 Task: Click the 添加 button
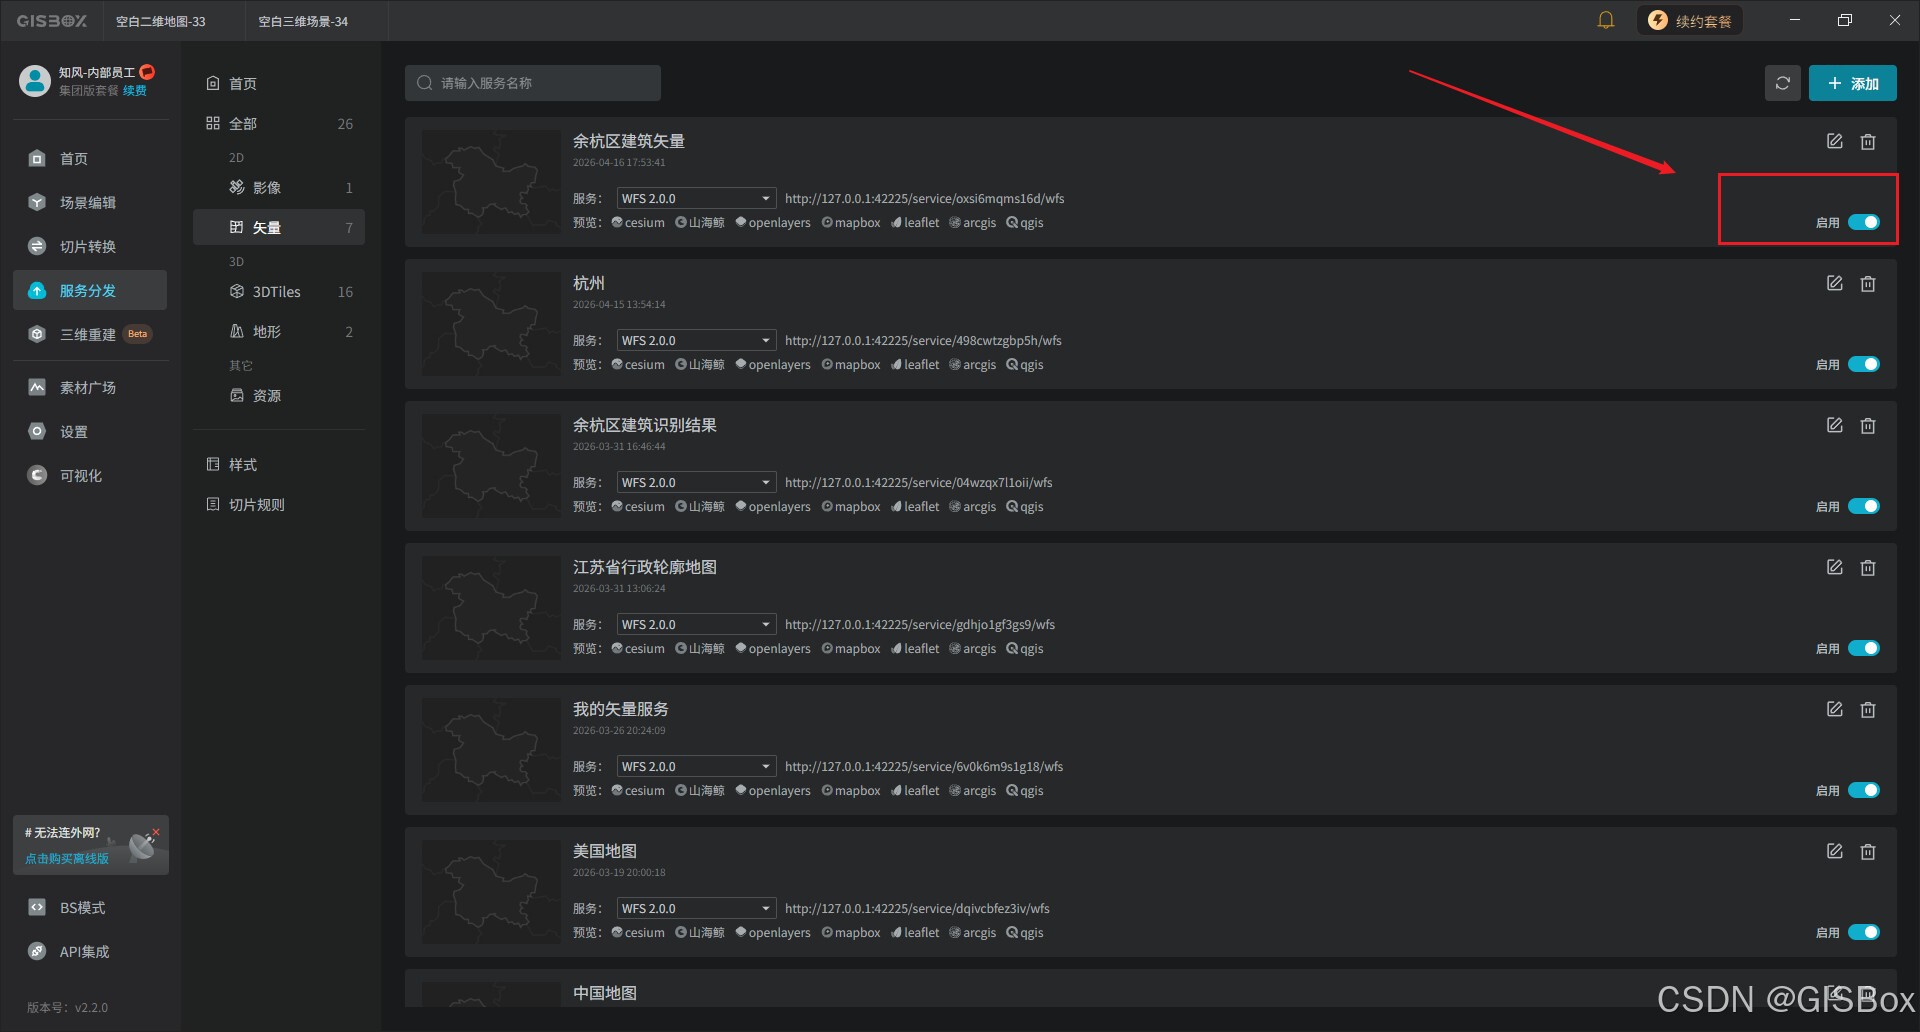(x=1852, y=83)
